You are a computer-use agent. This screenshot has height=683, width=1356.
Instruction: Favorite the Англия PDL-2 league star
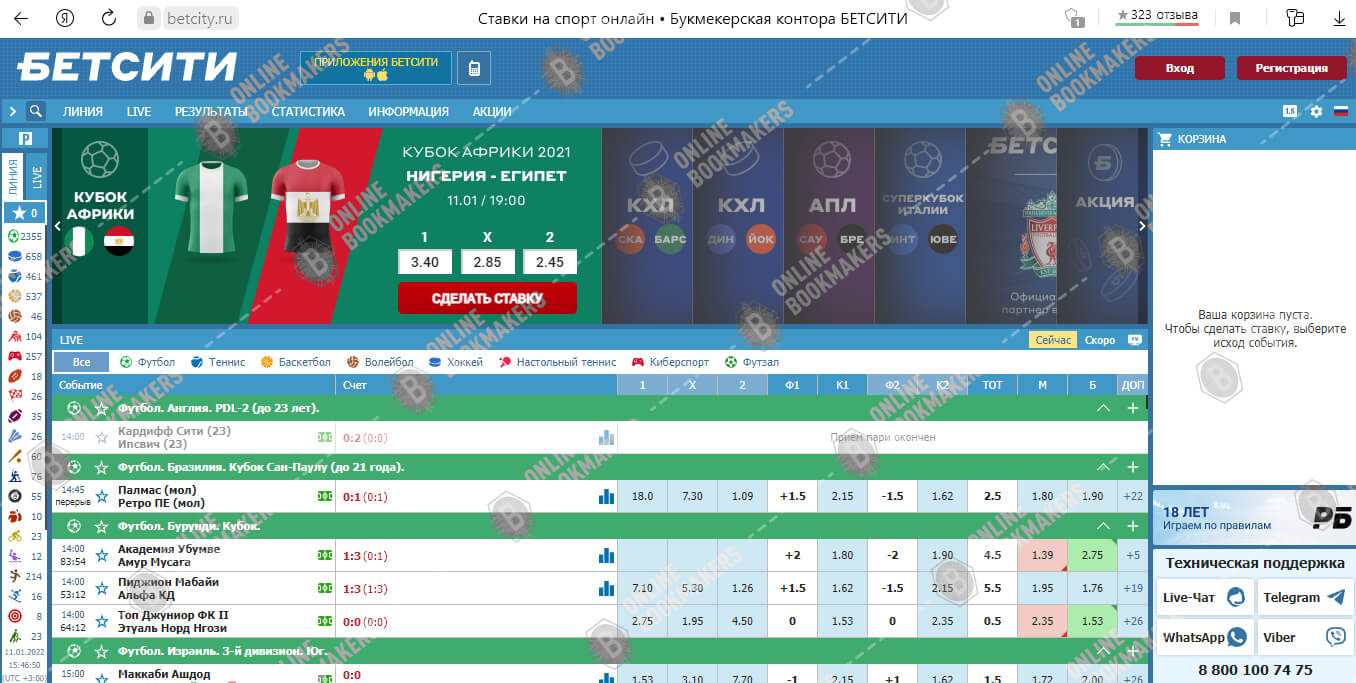tap(101, 408)
